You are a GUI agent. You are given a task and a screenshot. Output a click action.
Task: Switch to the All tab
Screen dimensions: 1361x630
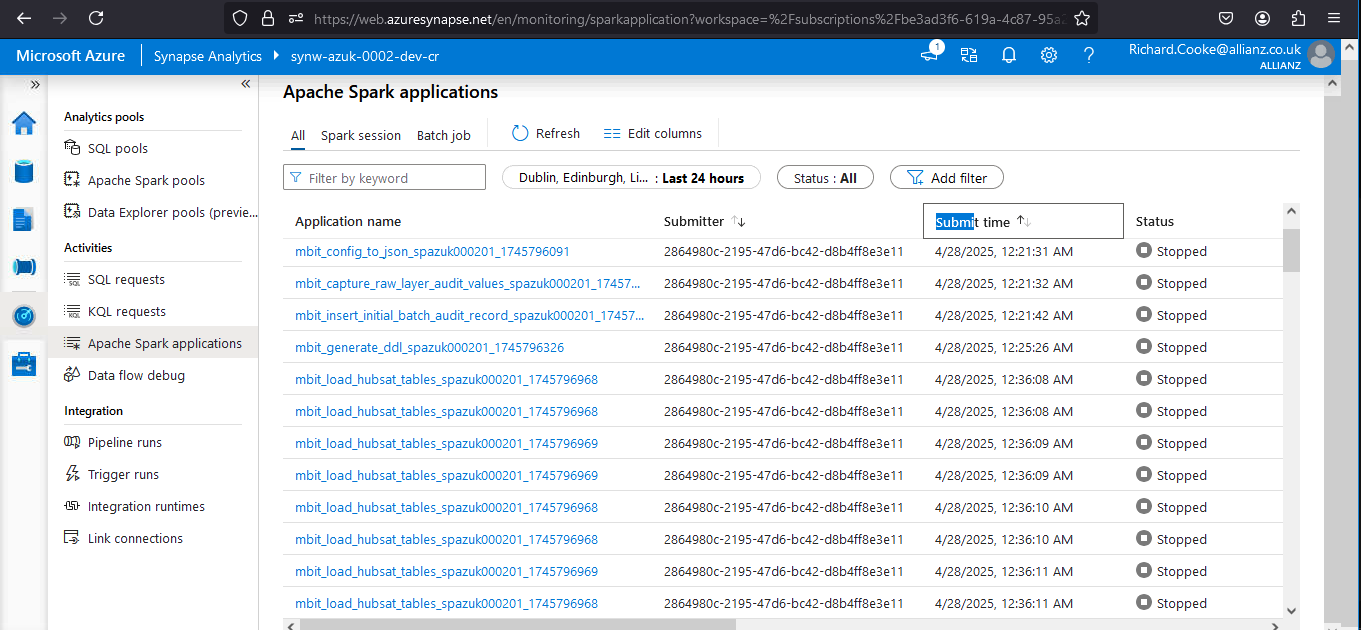(298, 135)
